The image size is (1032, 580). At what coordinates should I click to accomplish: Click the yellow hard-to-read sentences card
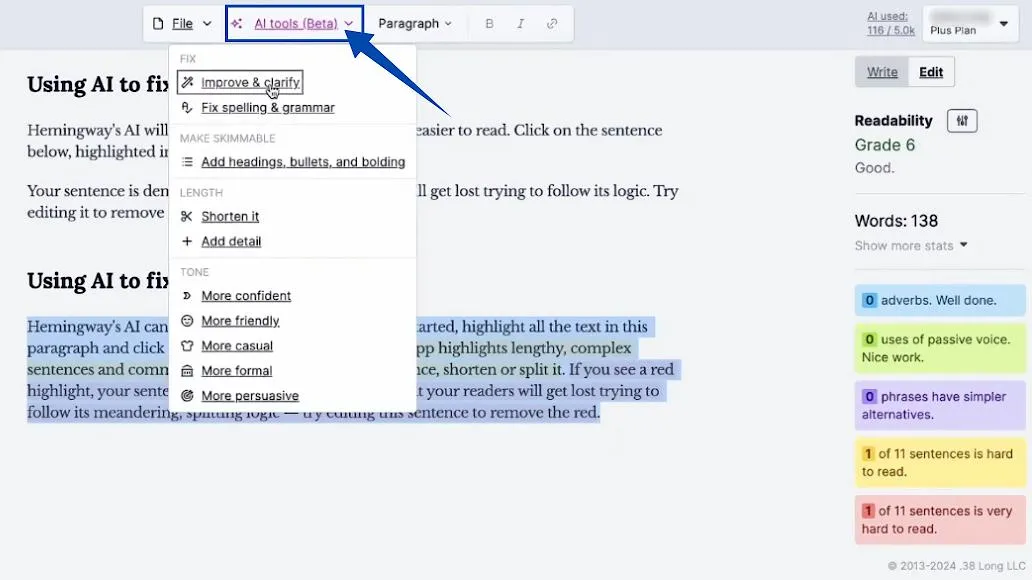click(x=938, y=461)
